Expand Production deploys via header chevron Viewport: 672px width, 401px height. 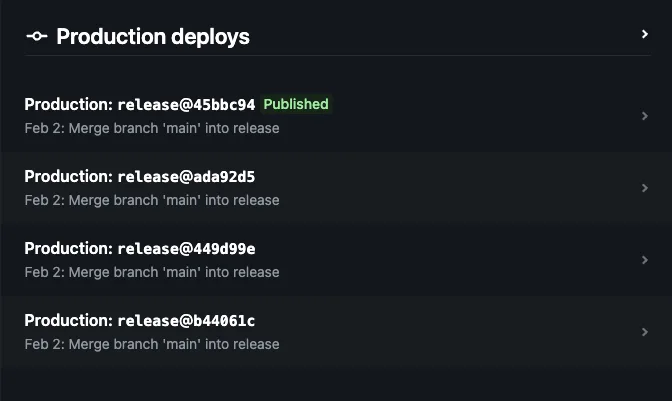pyautogui.click(x=645, y=34)
